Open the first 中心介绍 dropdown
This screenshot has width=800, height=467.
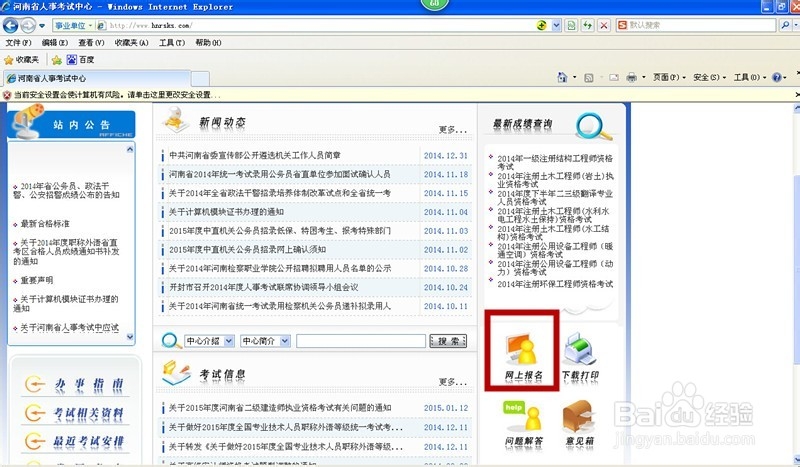click(x=209, y=341)
